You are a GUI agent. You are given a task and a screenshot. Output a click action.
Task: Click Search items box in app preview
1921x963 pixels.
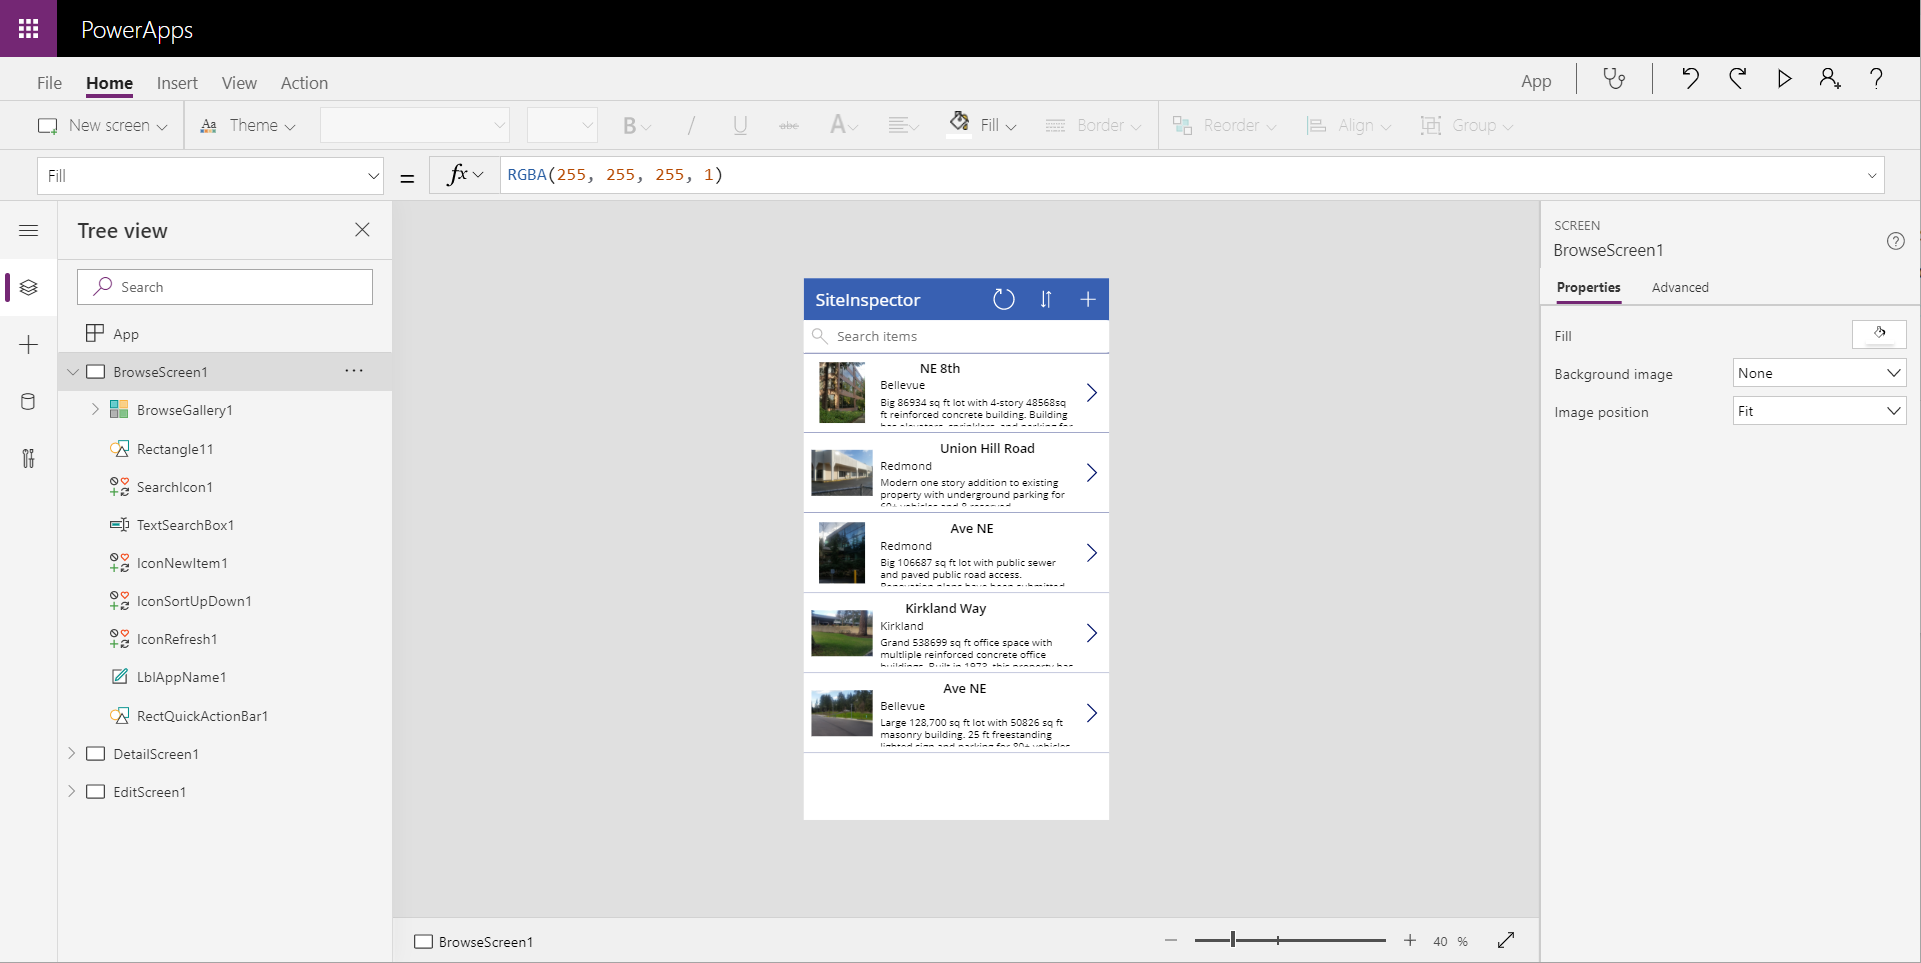pyautogui.click(x=956, y=336)
